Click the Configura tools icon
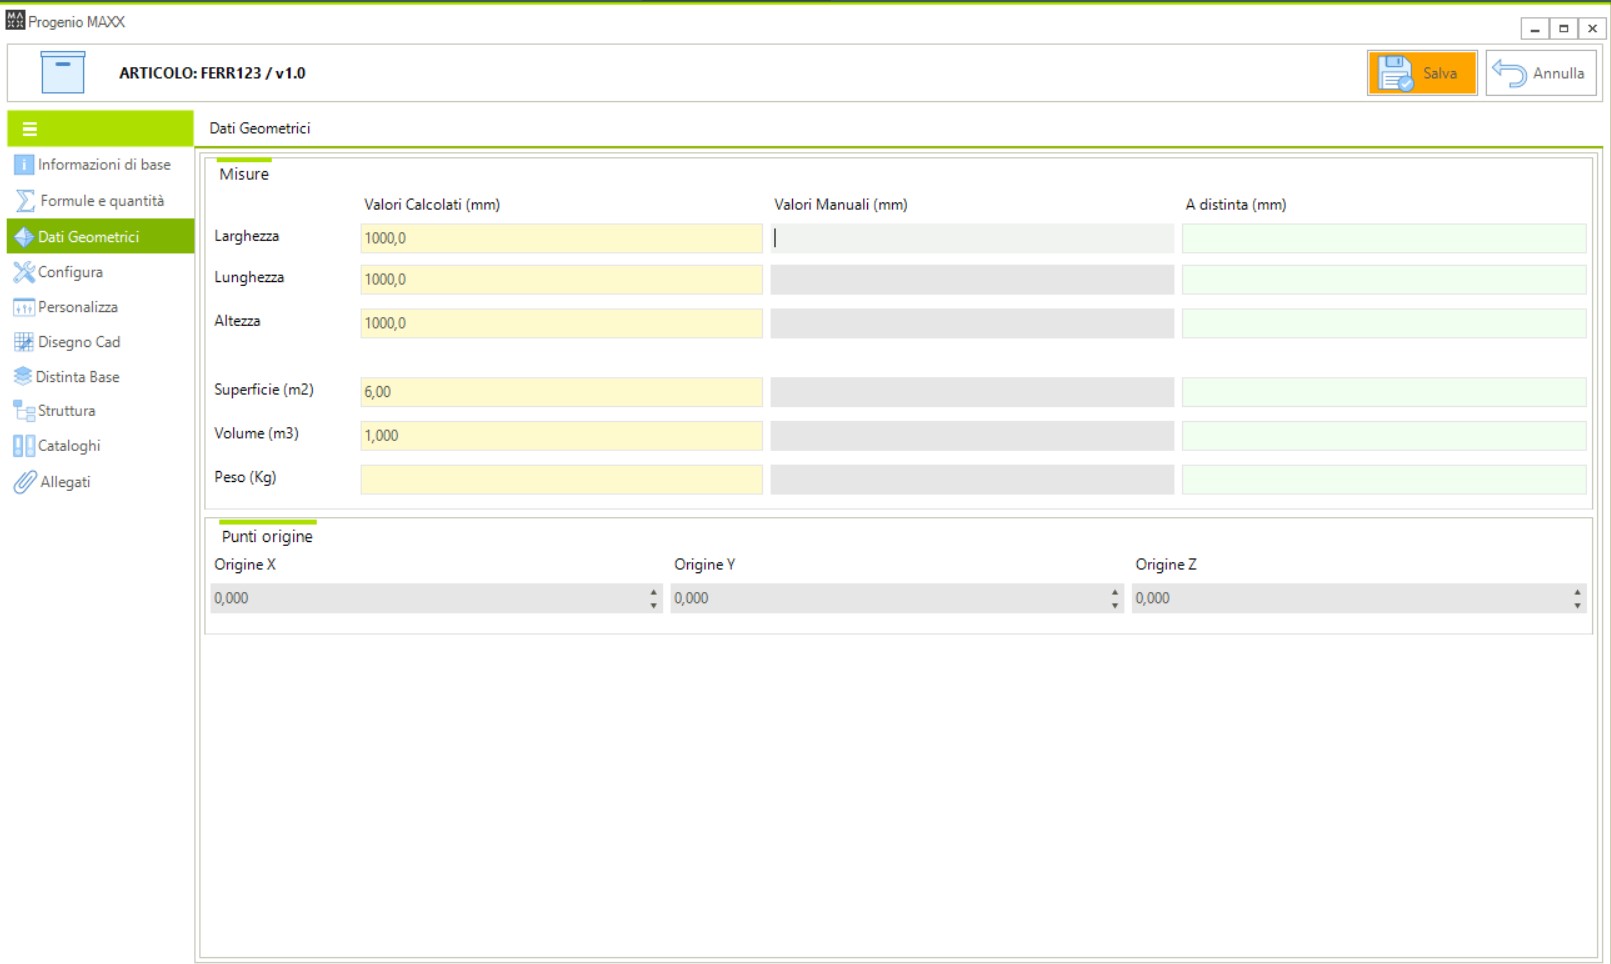The width and height of the screenshot is (1611, 964). coord(24,272)
